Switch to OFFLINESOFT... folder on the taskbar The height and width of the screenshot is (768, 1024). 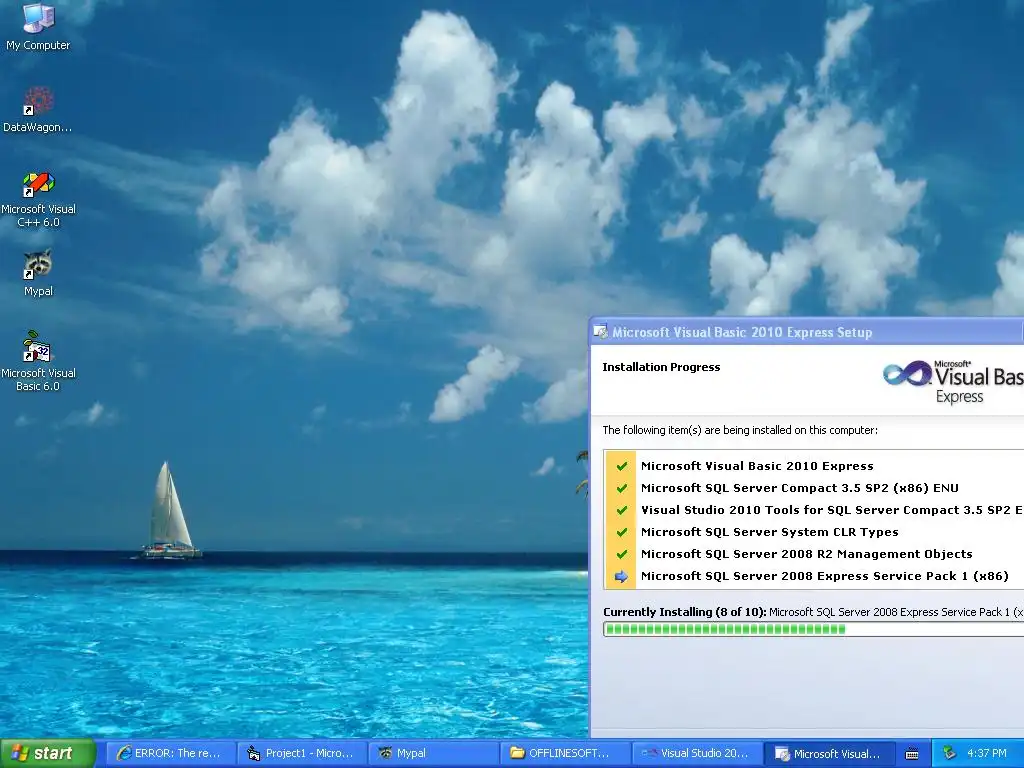(x=566, y=754)
